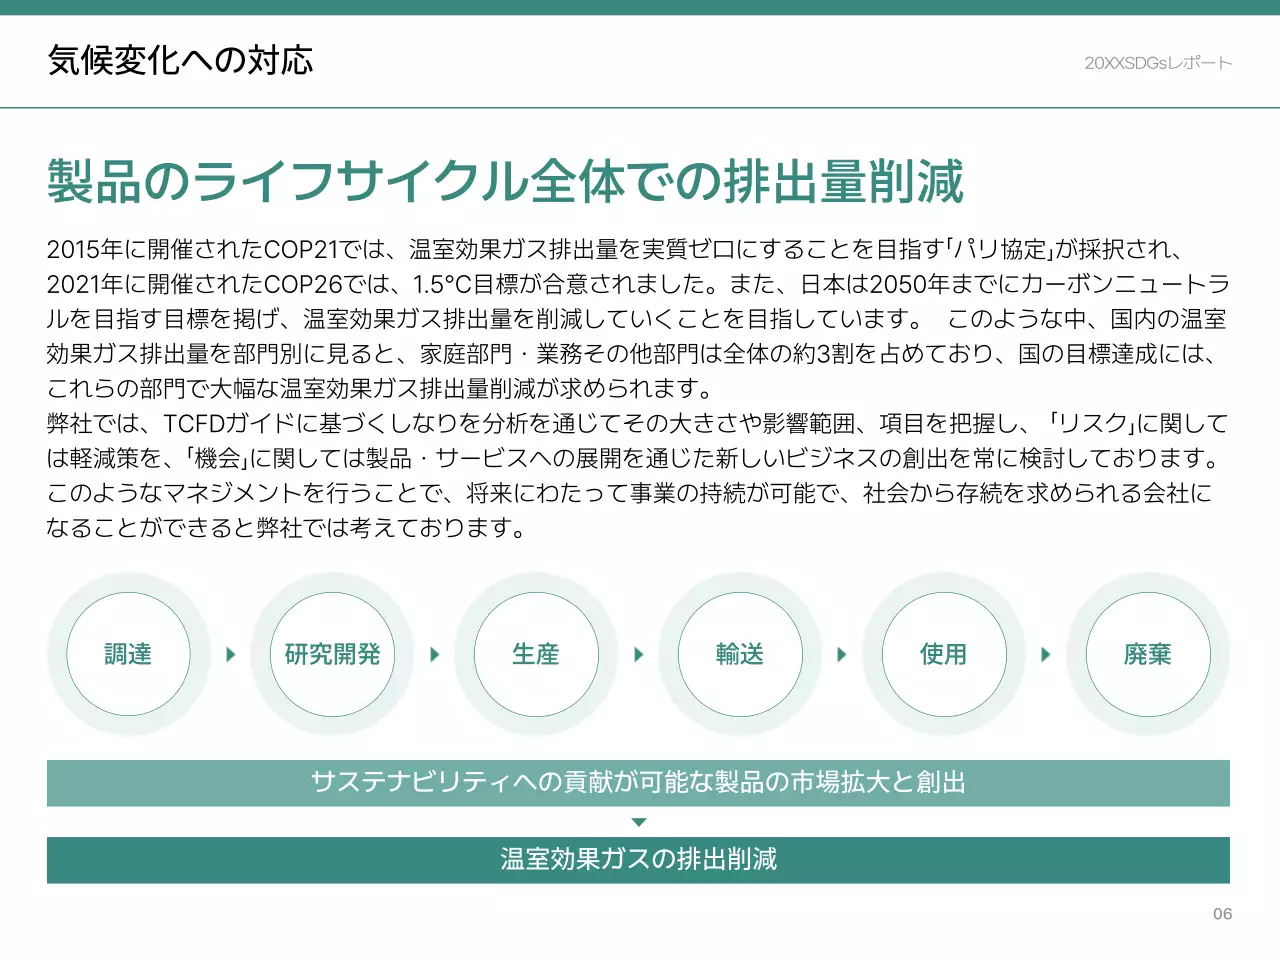Click the arrow between 生産 and 輸送
1280x960 pixels.
(x=639, y=654)
